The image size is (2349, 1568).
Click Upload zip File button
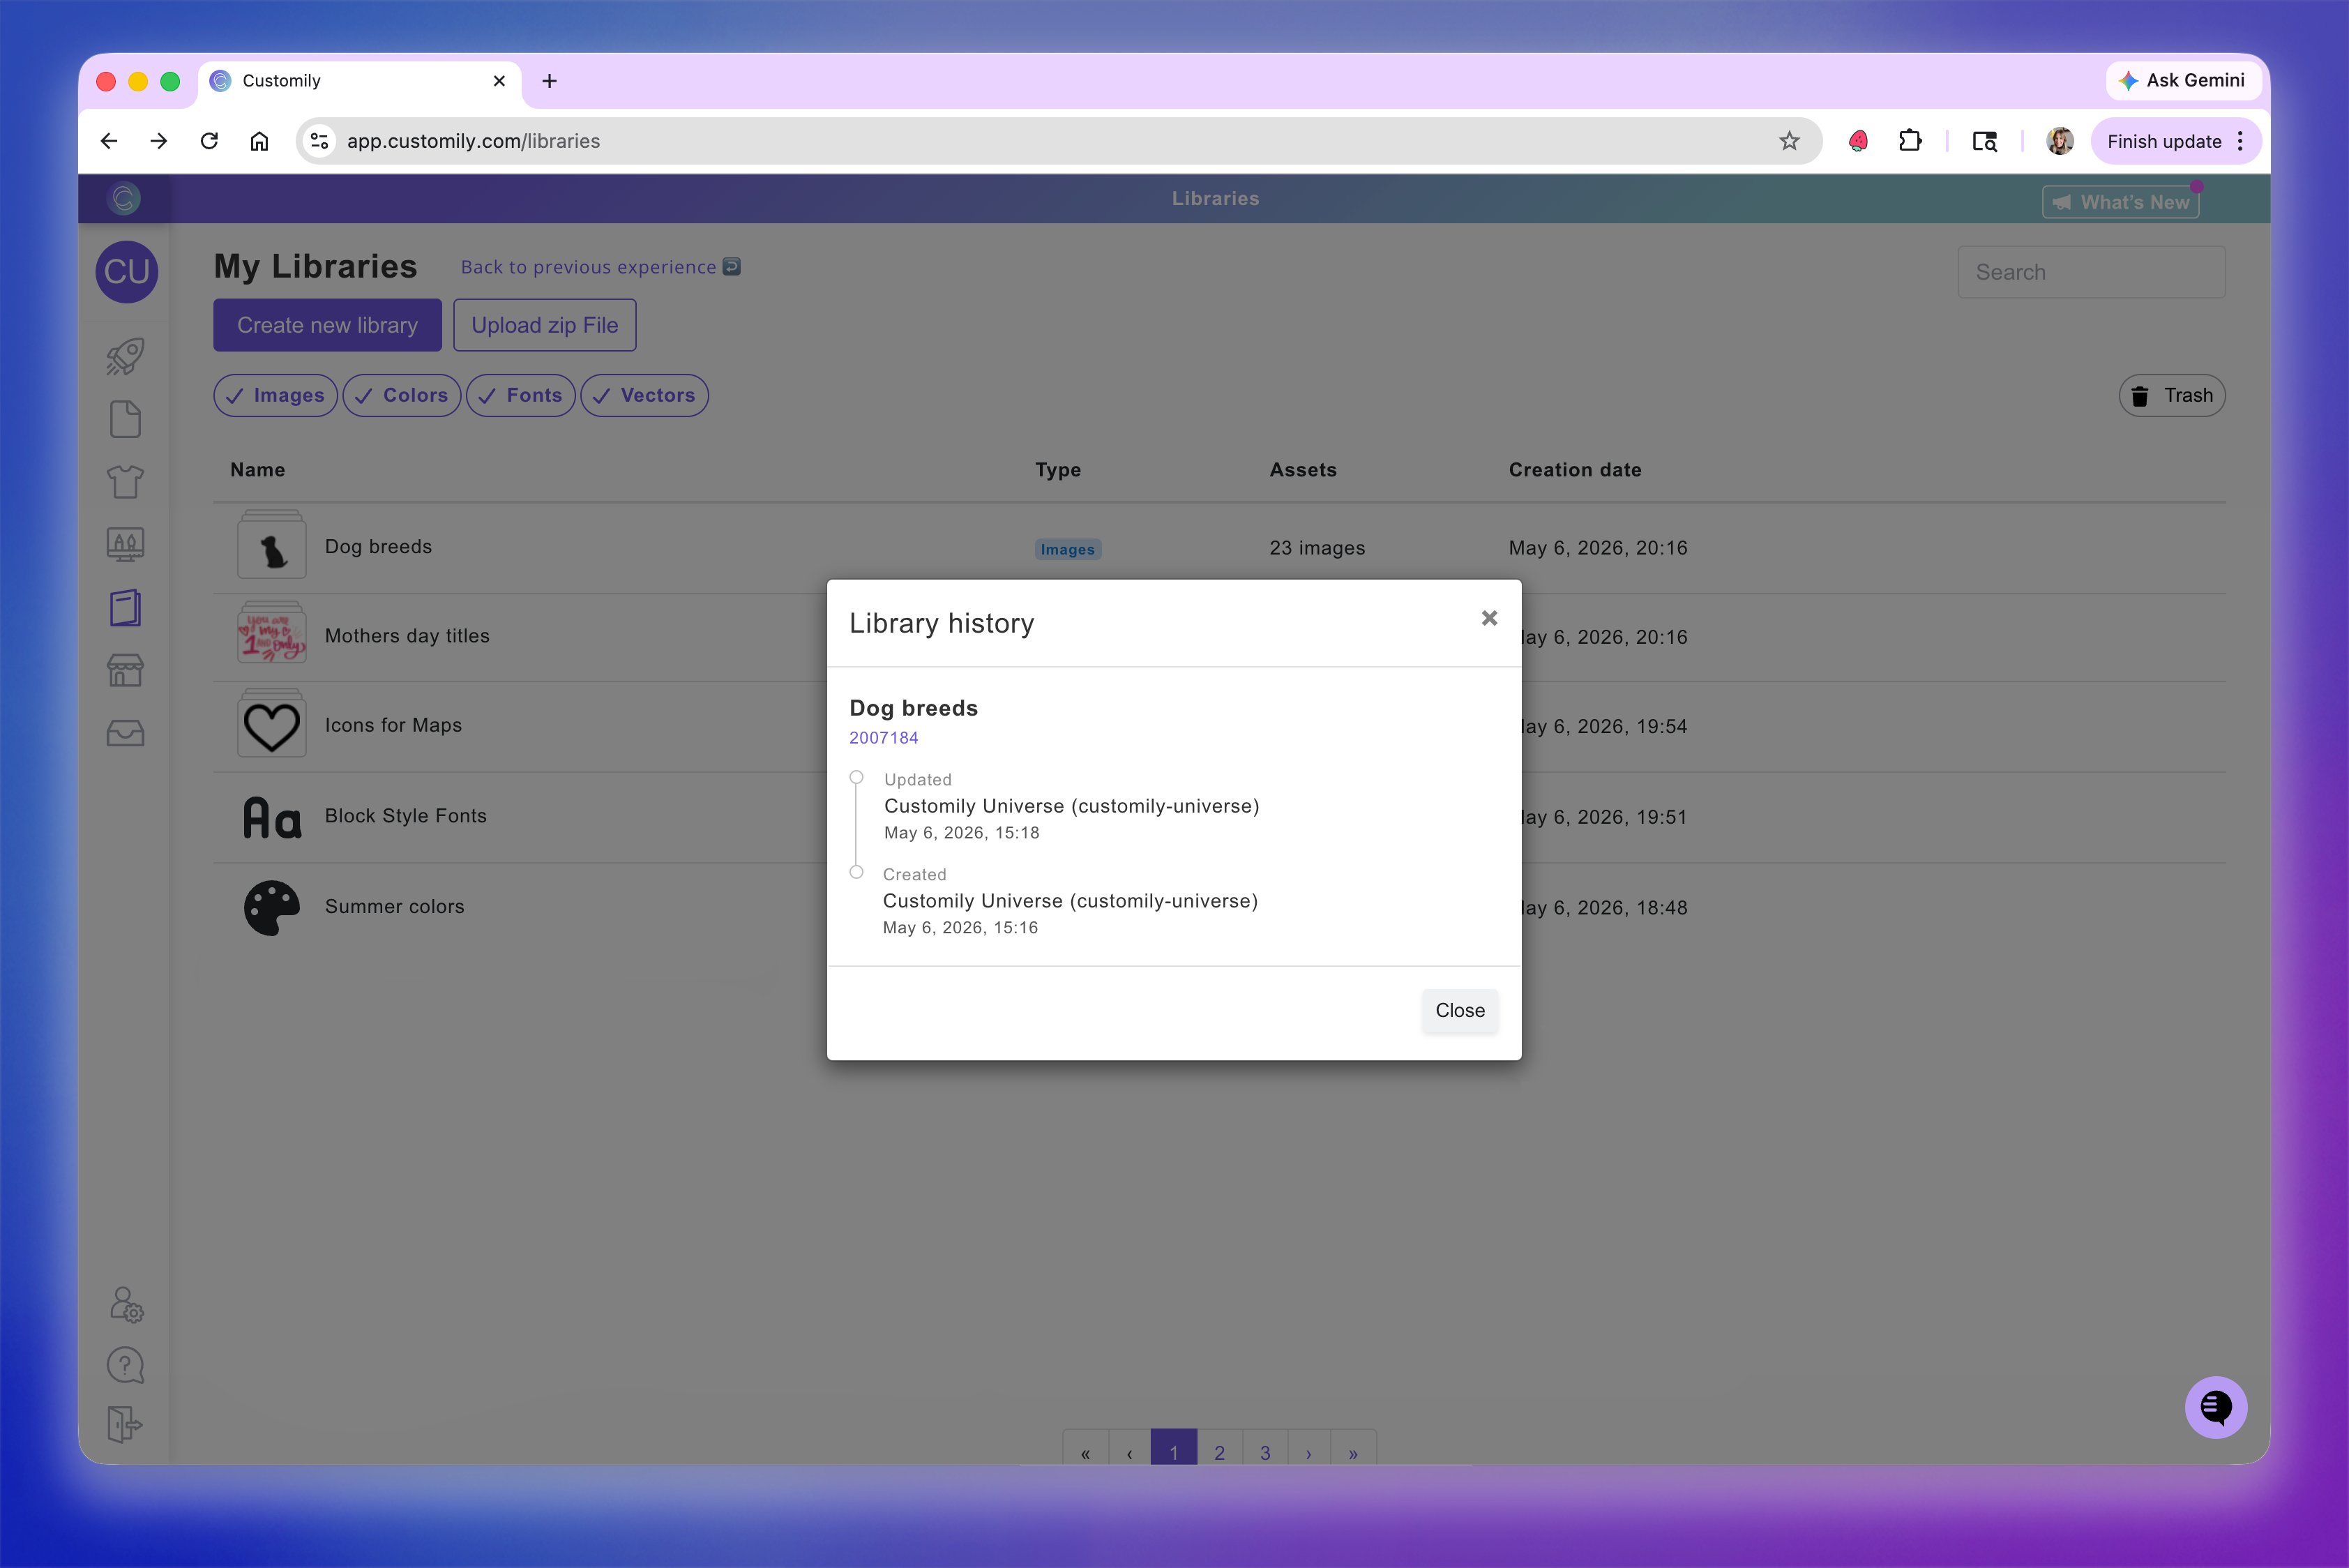tap(545, 325)
